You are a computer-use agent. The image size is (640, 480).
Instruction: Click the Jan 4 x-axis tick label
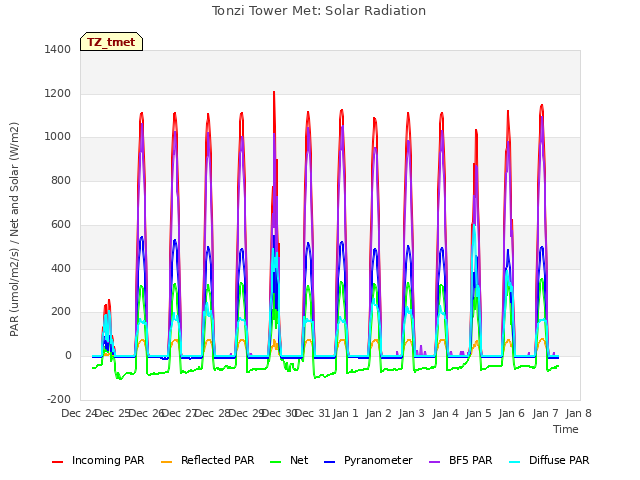(445, 413)
